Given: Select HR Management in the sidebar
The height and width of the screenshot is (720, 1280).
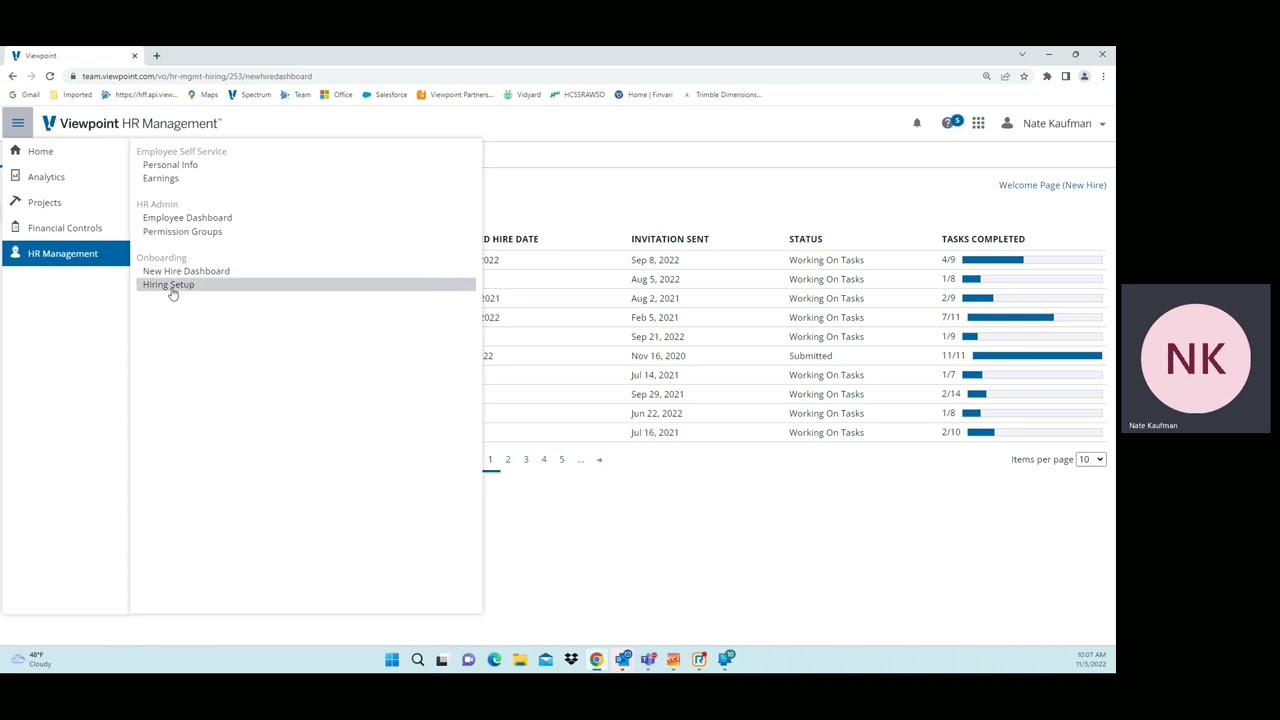Looking at the screenshot, I should [65, 253].
